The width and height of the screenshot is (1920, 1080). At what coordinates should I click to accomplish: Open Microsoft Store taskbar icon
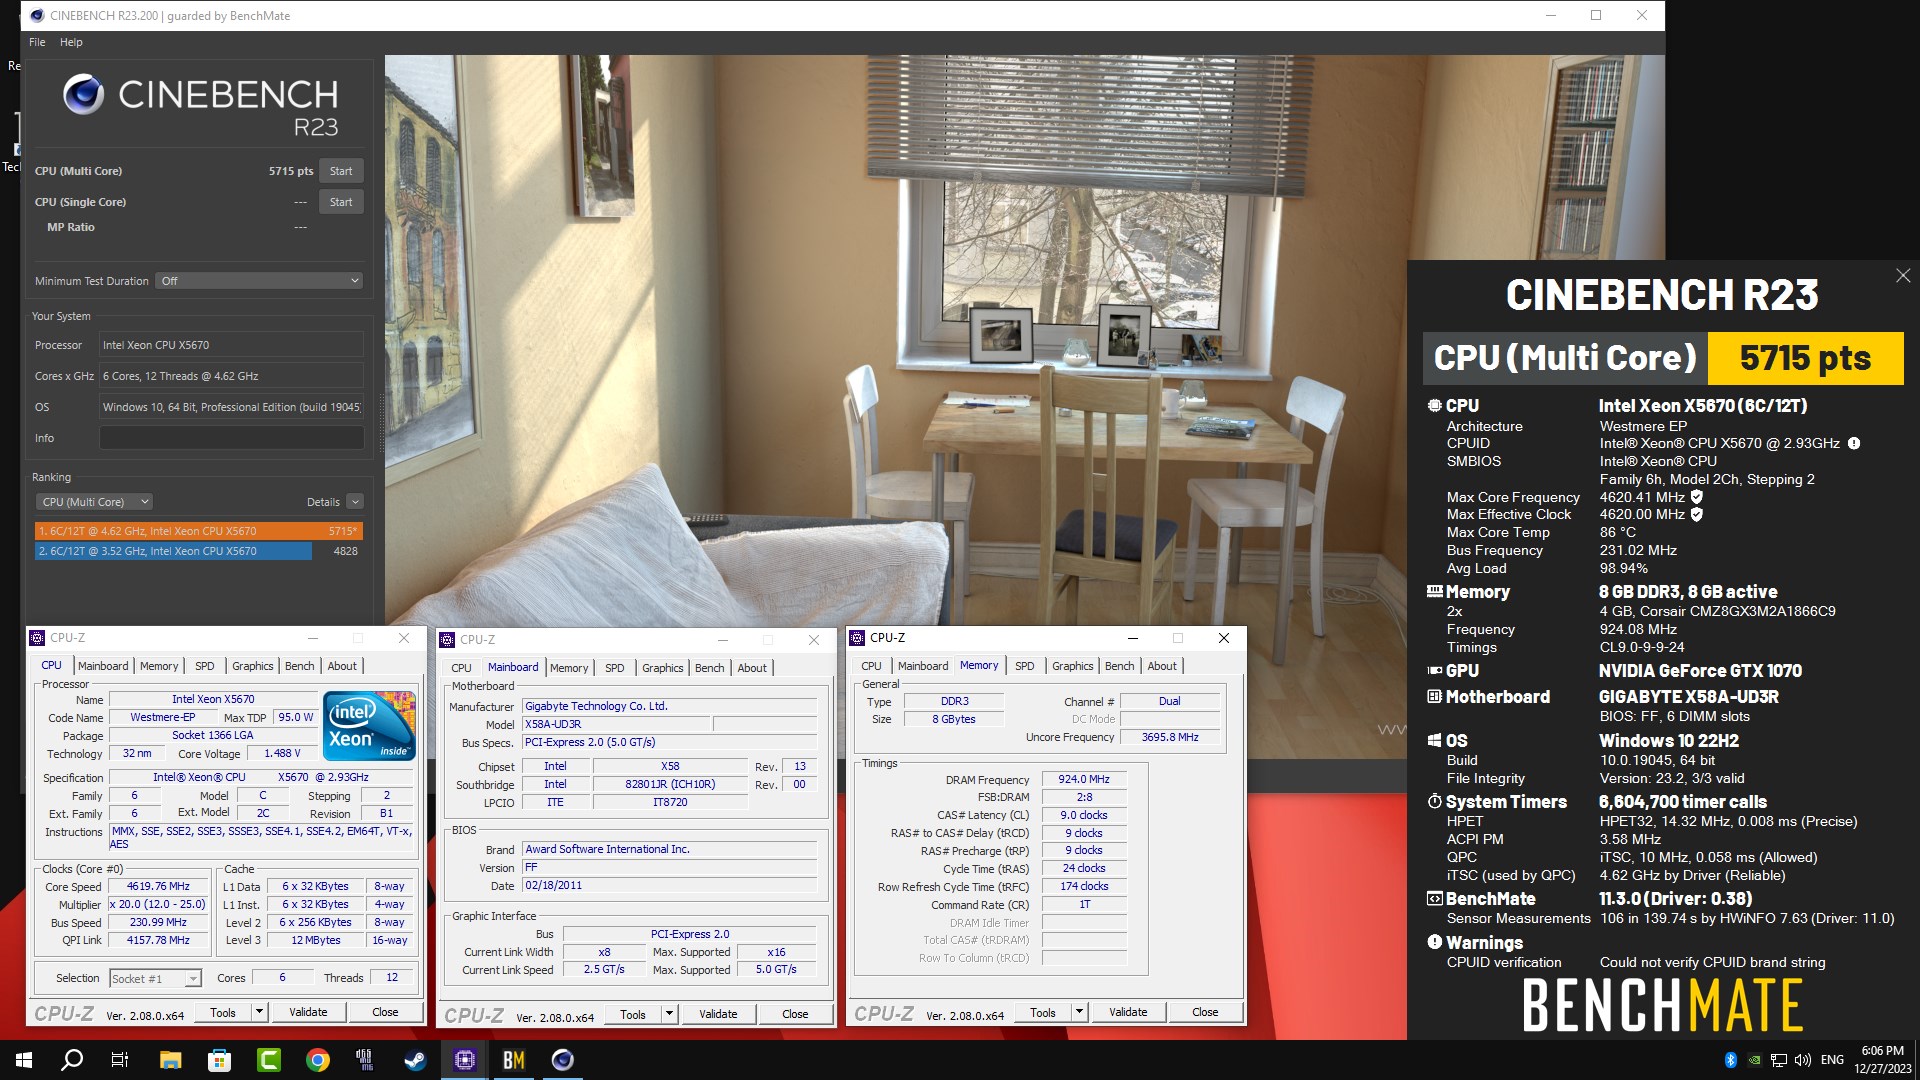pyautogui.click(x=219, y=1060)
